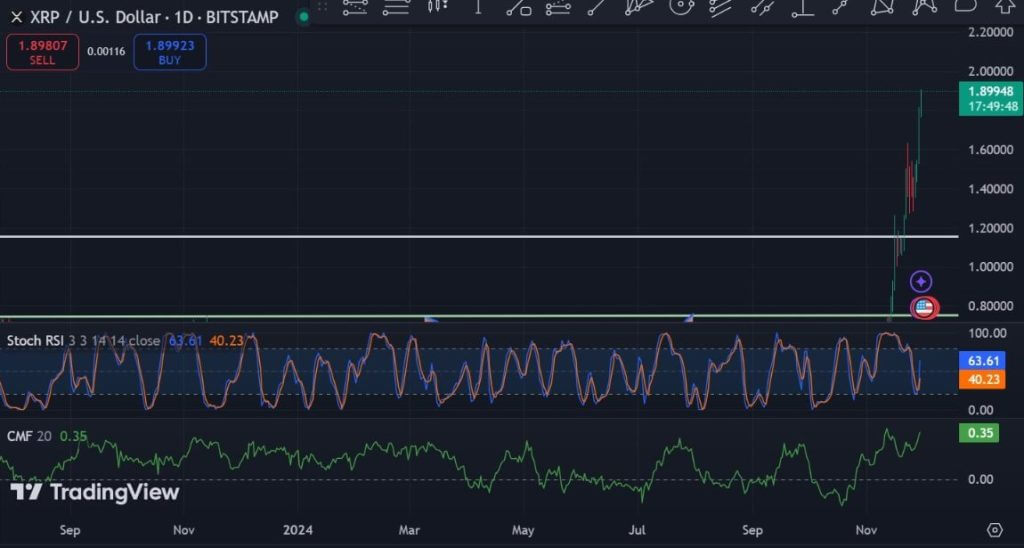
Task: Click the US flag economic event marker
Action: click(924, 308)
